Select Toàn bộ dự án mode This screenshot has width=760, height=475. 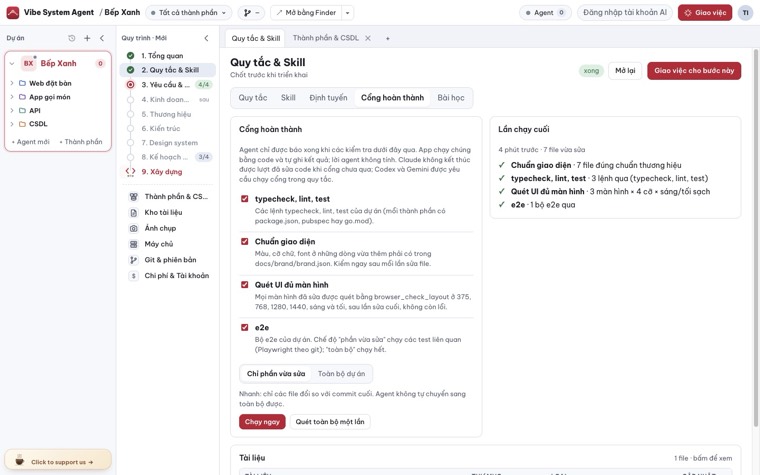tap(342, 374)
